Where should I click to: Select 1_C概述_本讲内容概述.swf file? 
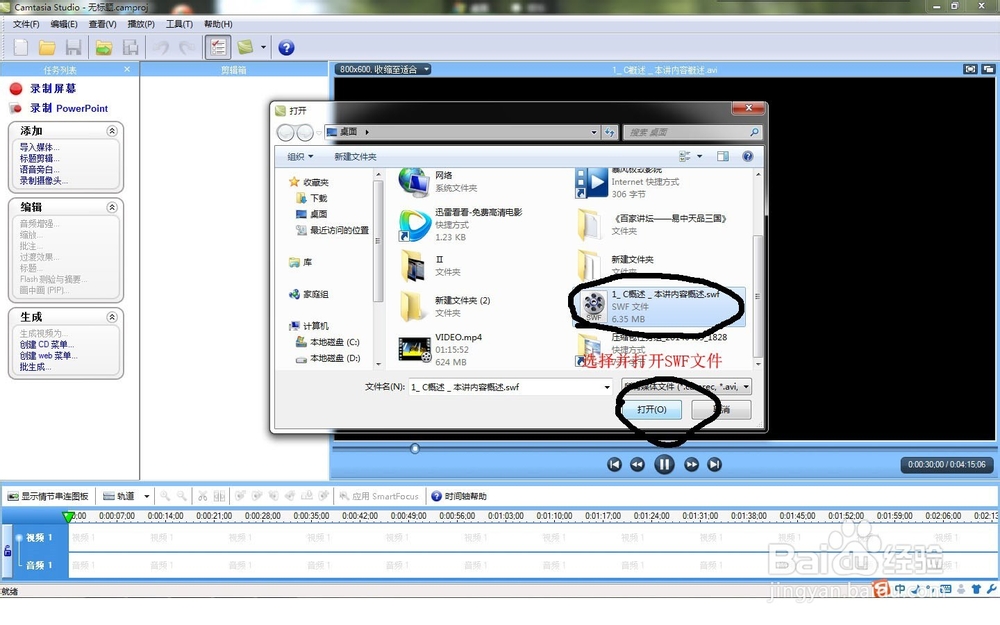tap(658, 306)
